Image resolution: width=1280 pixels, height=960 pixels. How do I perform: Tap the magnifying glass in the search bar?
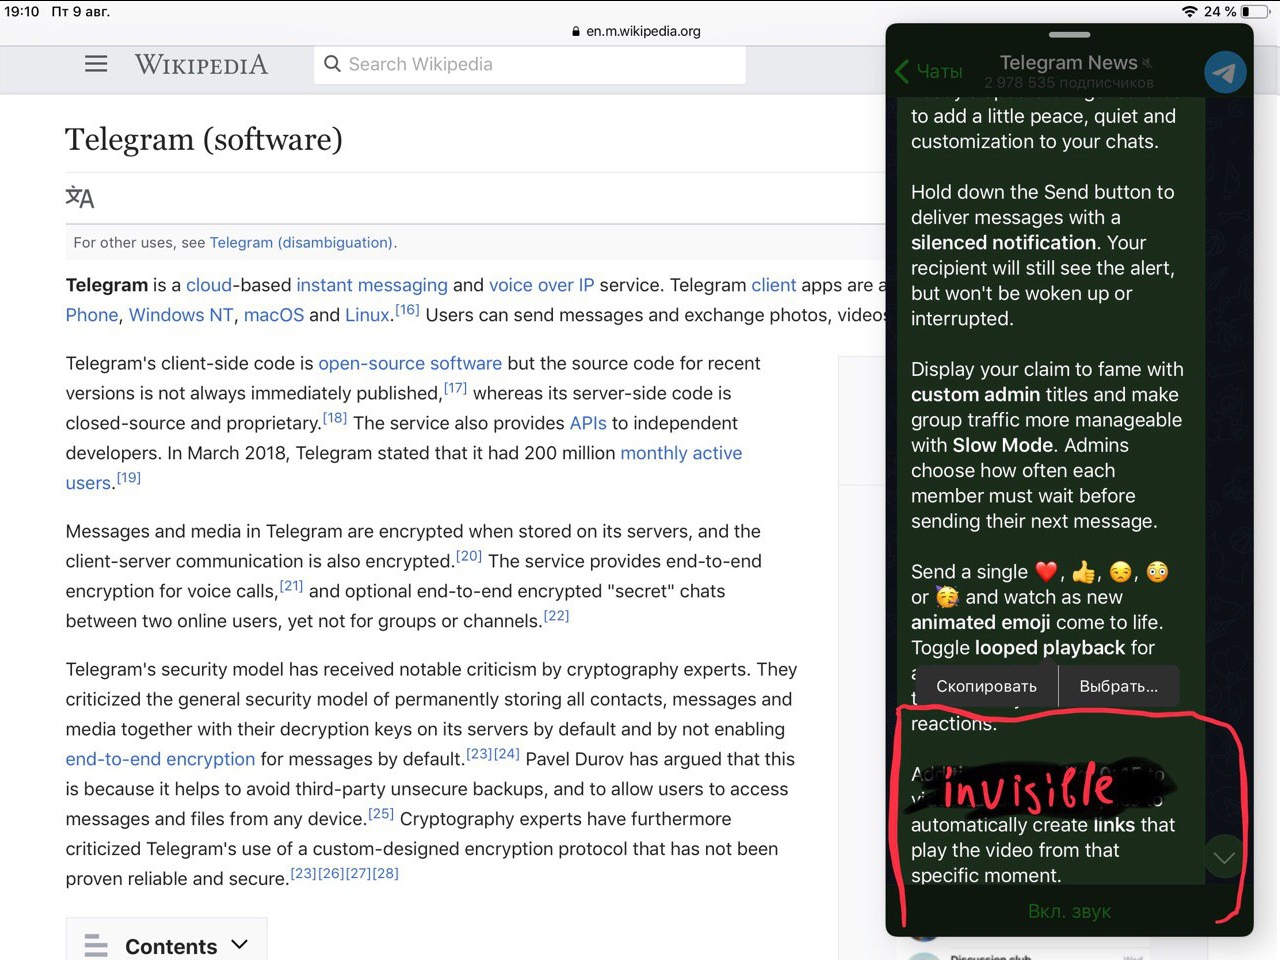click(x=331, y=64)
